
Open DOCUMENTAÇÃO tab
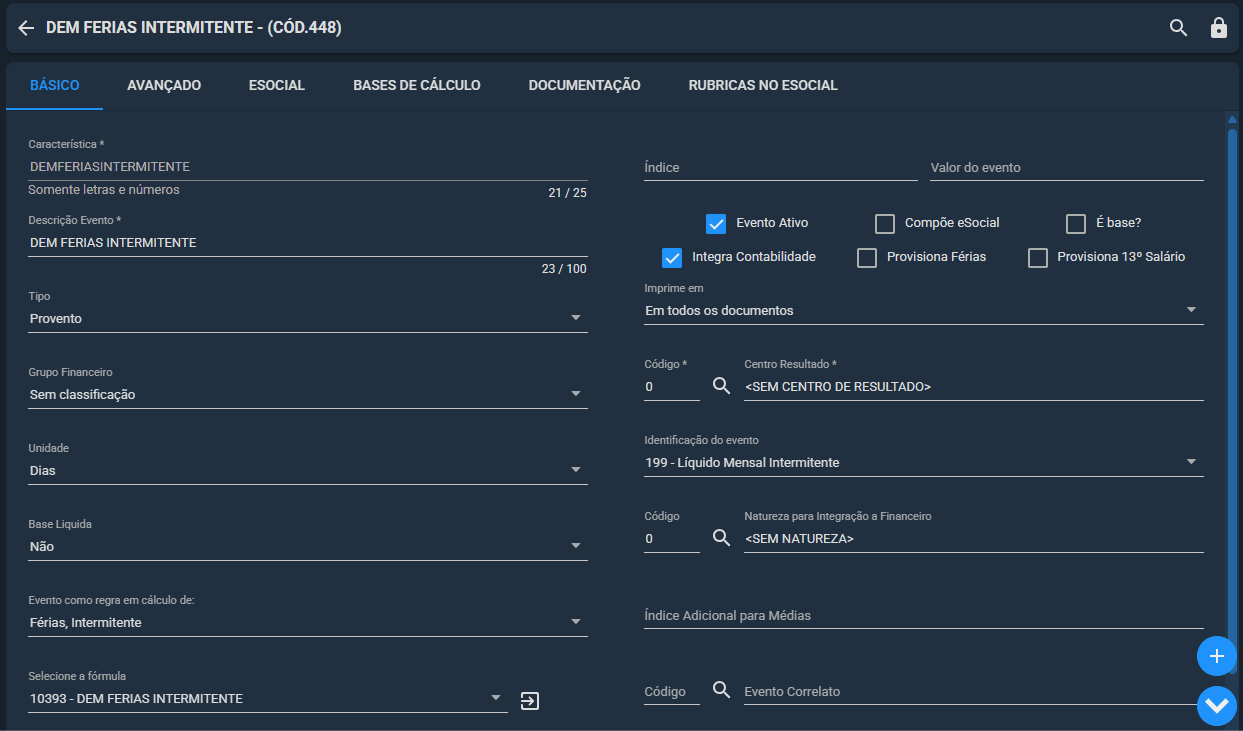click(x=585, y=85)
